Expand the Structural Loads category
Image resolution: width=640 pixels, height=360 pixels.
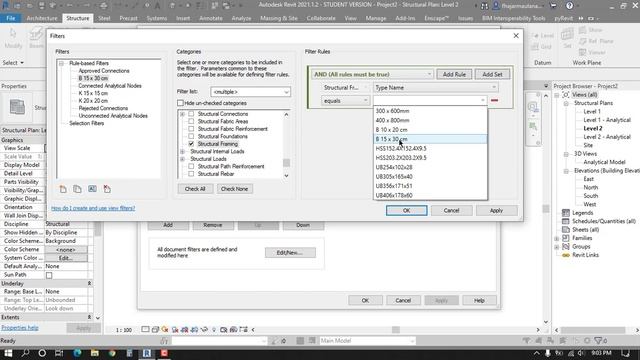click(182, 159)
